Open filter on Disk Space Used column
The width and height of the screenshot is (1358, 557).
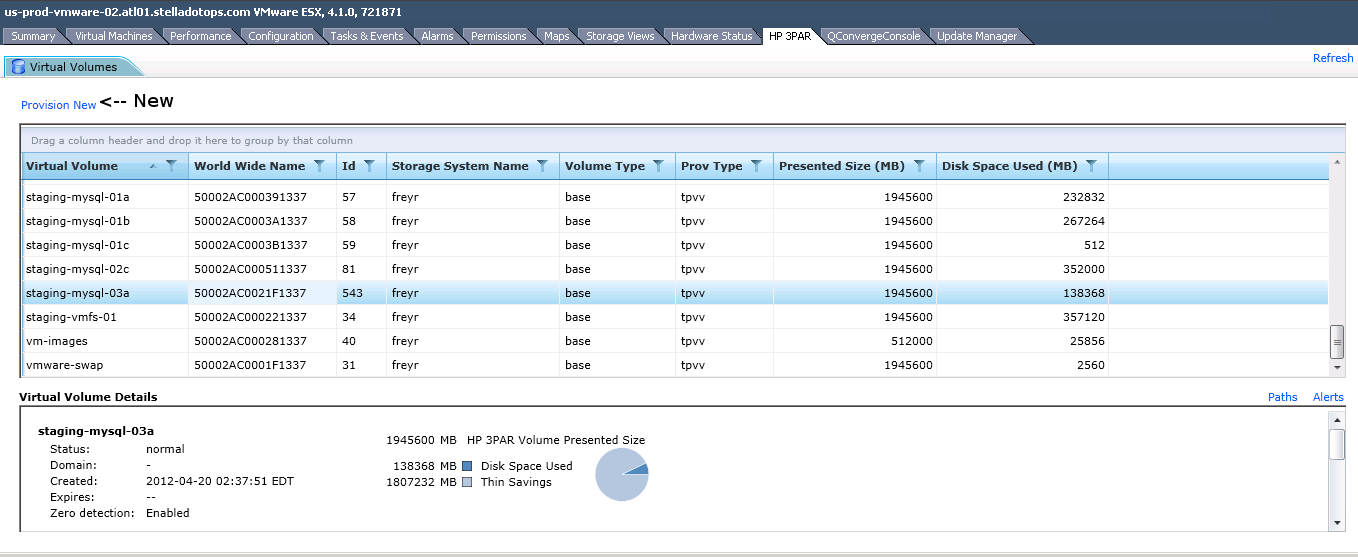1091,166
